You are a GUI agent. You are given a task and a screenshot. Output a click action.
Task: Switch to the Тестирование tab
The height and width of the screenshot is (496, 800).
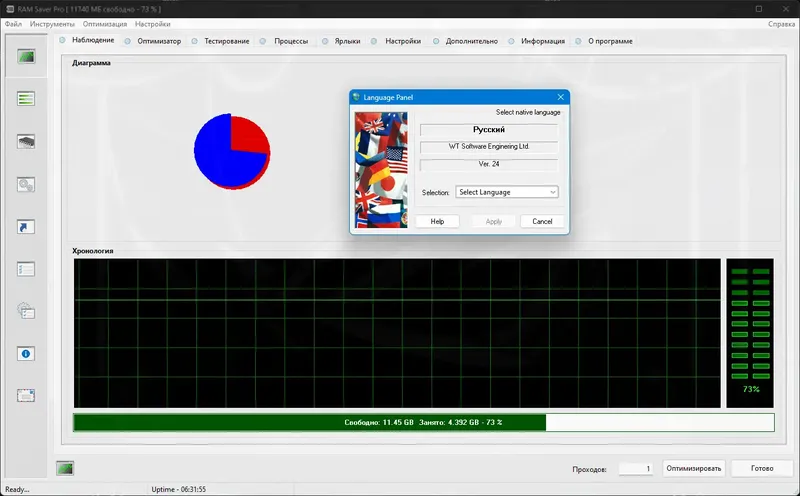[227, 41]
